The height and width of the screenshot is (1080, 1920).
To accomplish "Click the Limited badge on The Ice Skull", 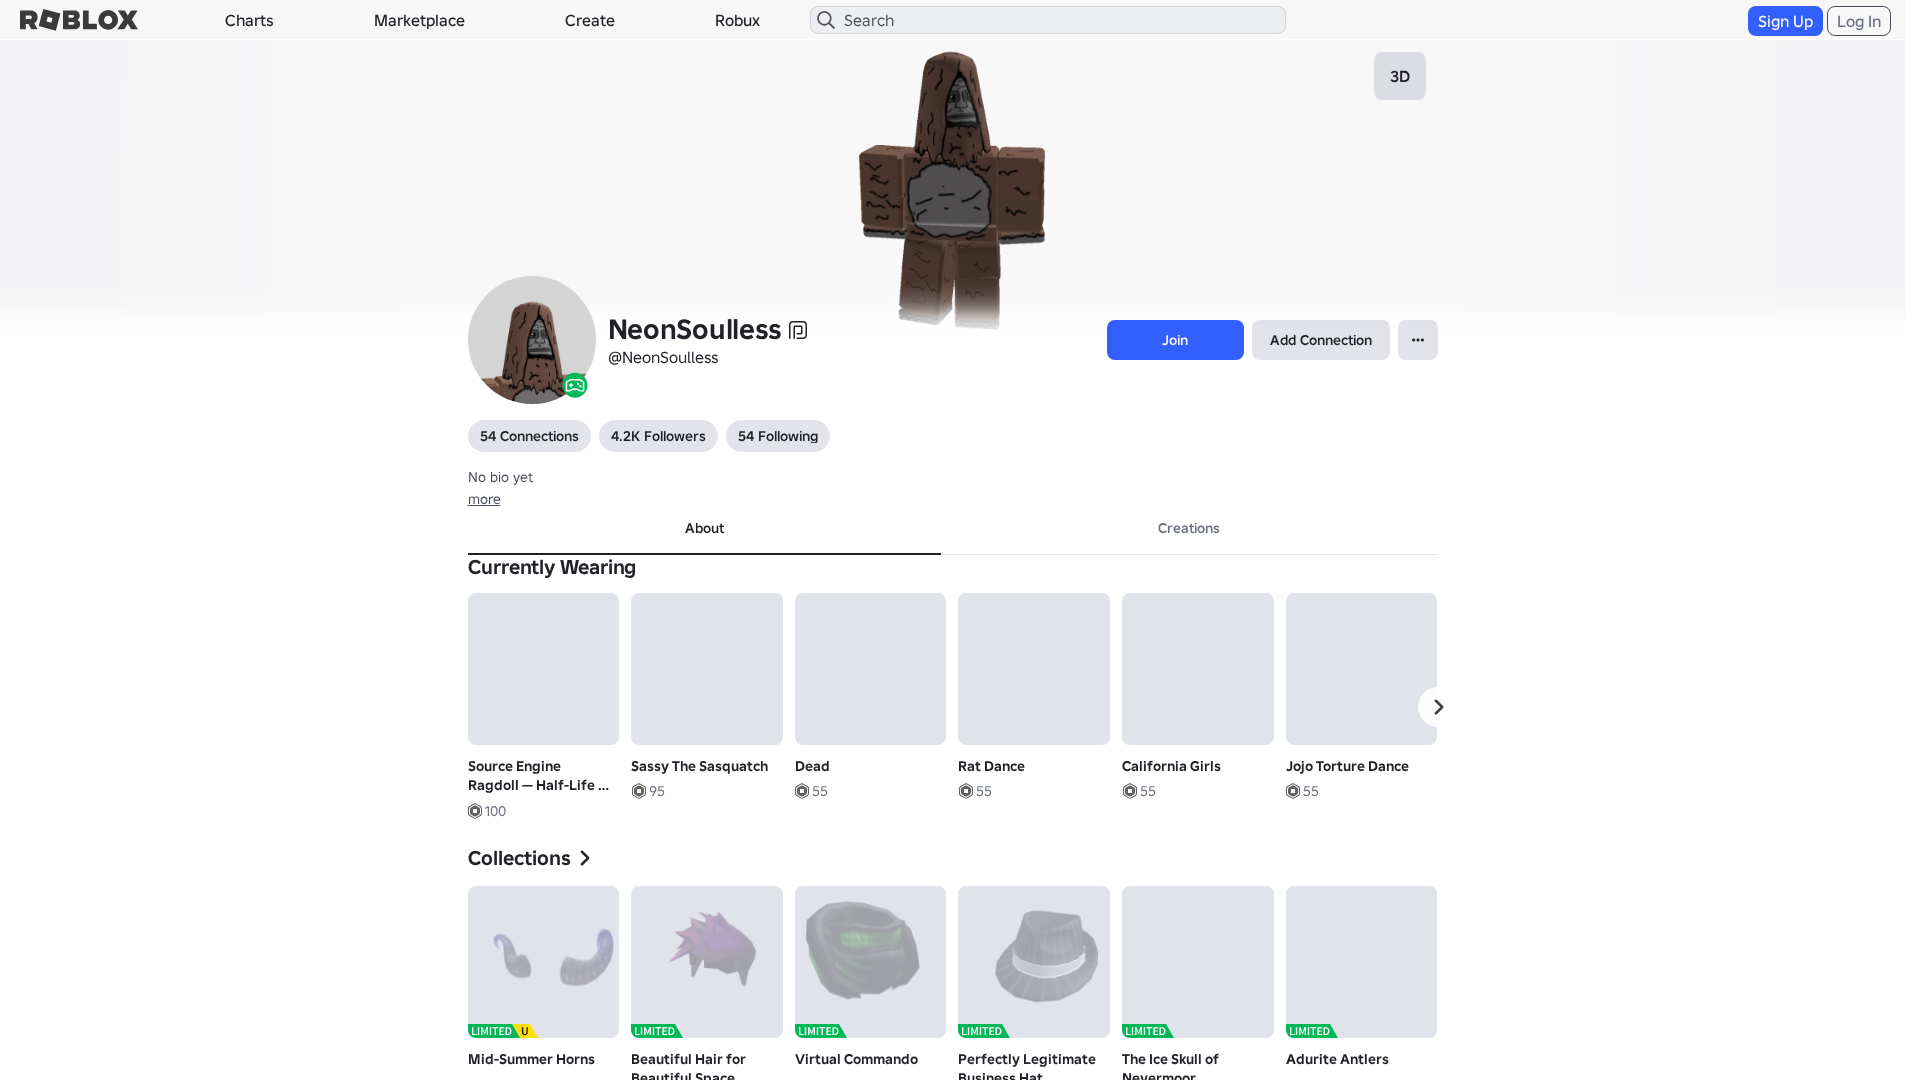I will coord(1148,1031).
